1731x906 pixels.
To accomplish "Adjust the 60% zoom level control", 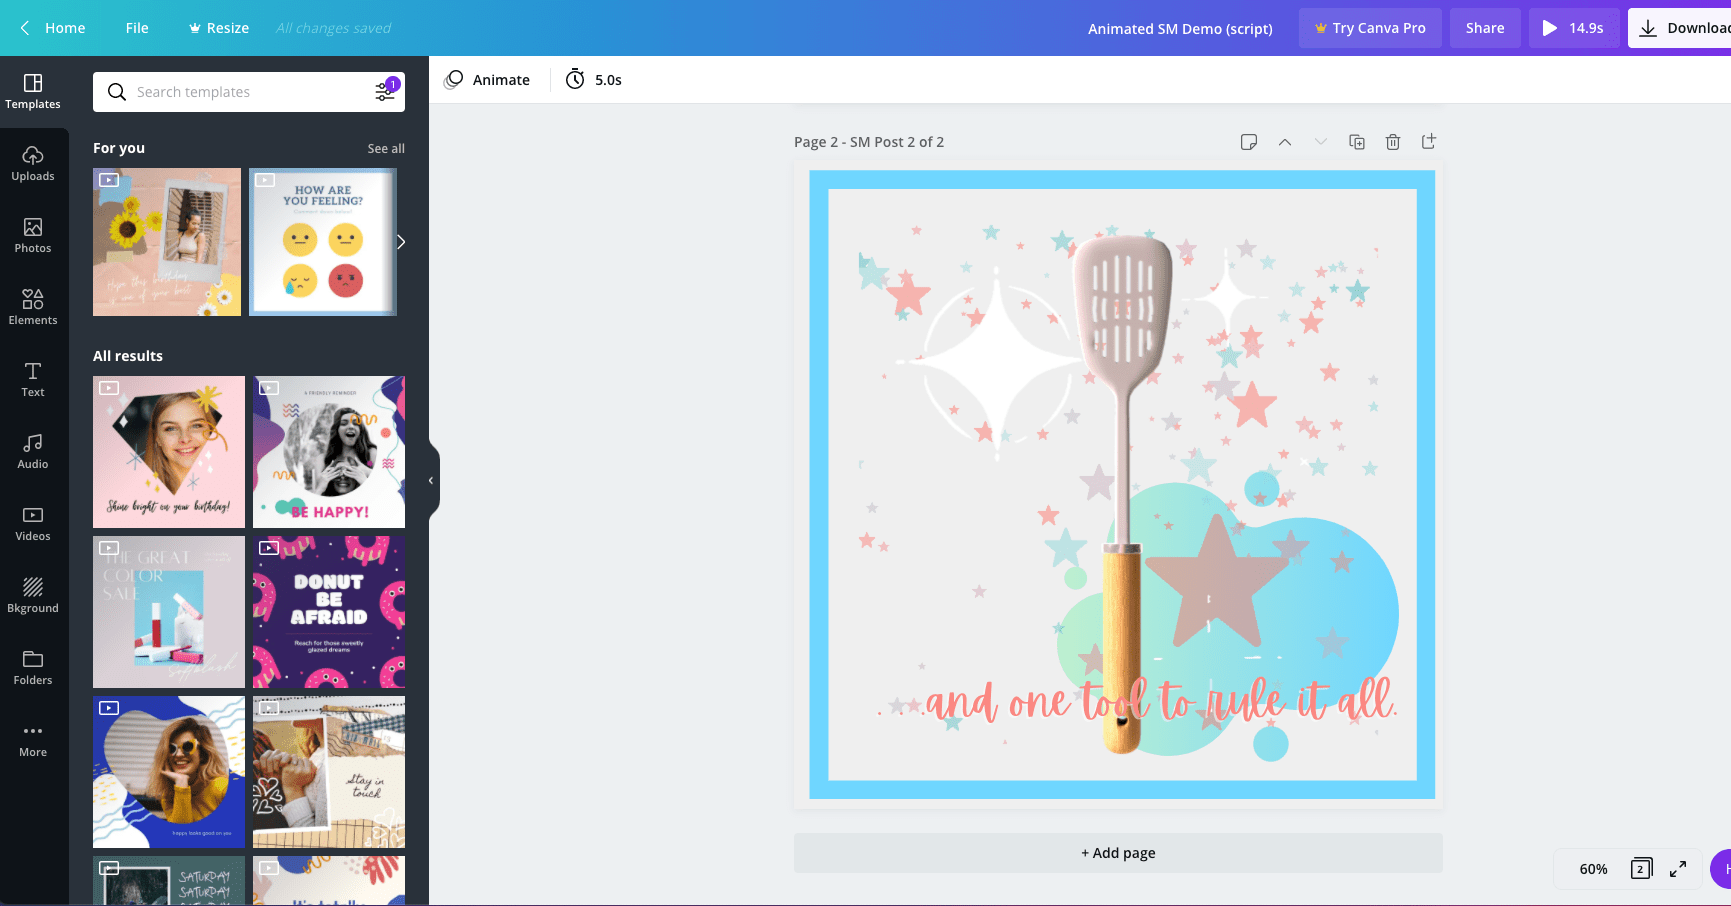I will 1592,869.
